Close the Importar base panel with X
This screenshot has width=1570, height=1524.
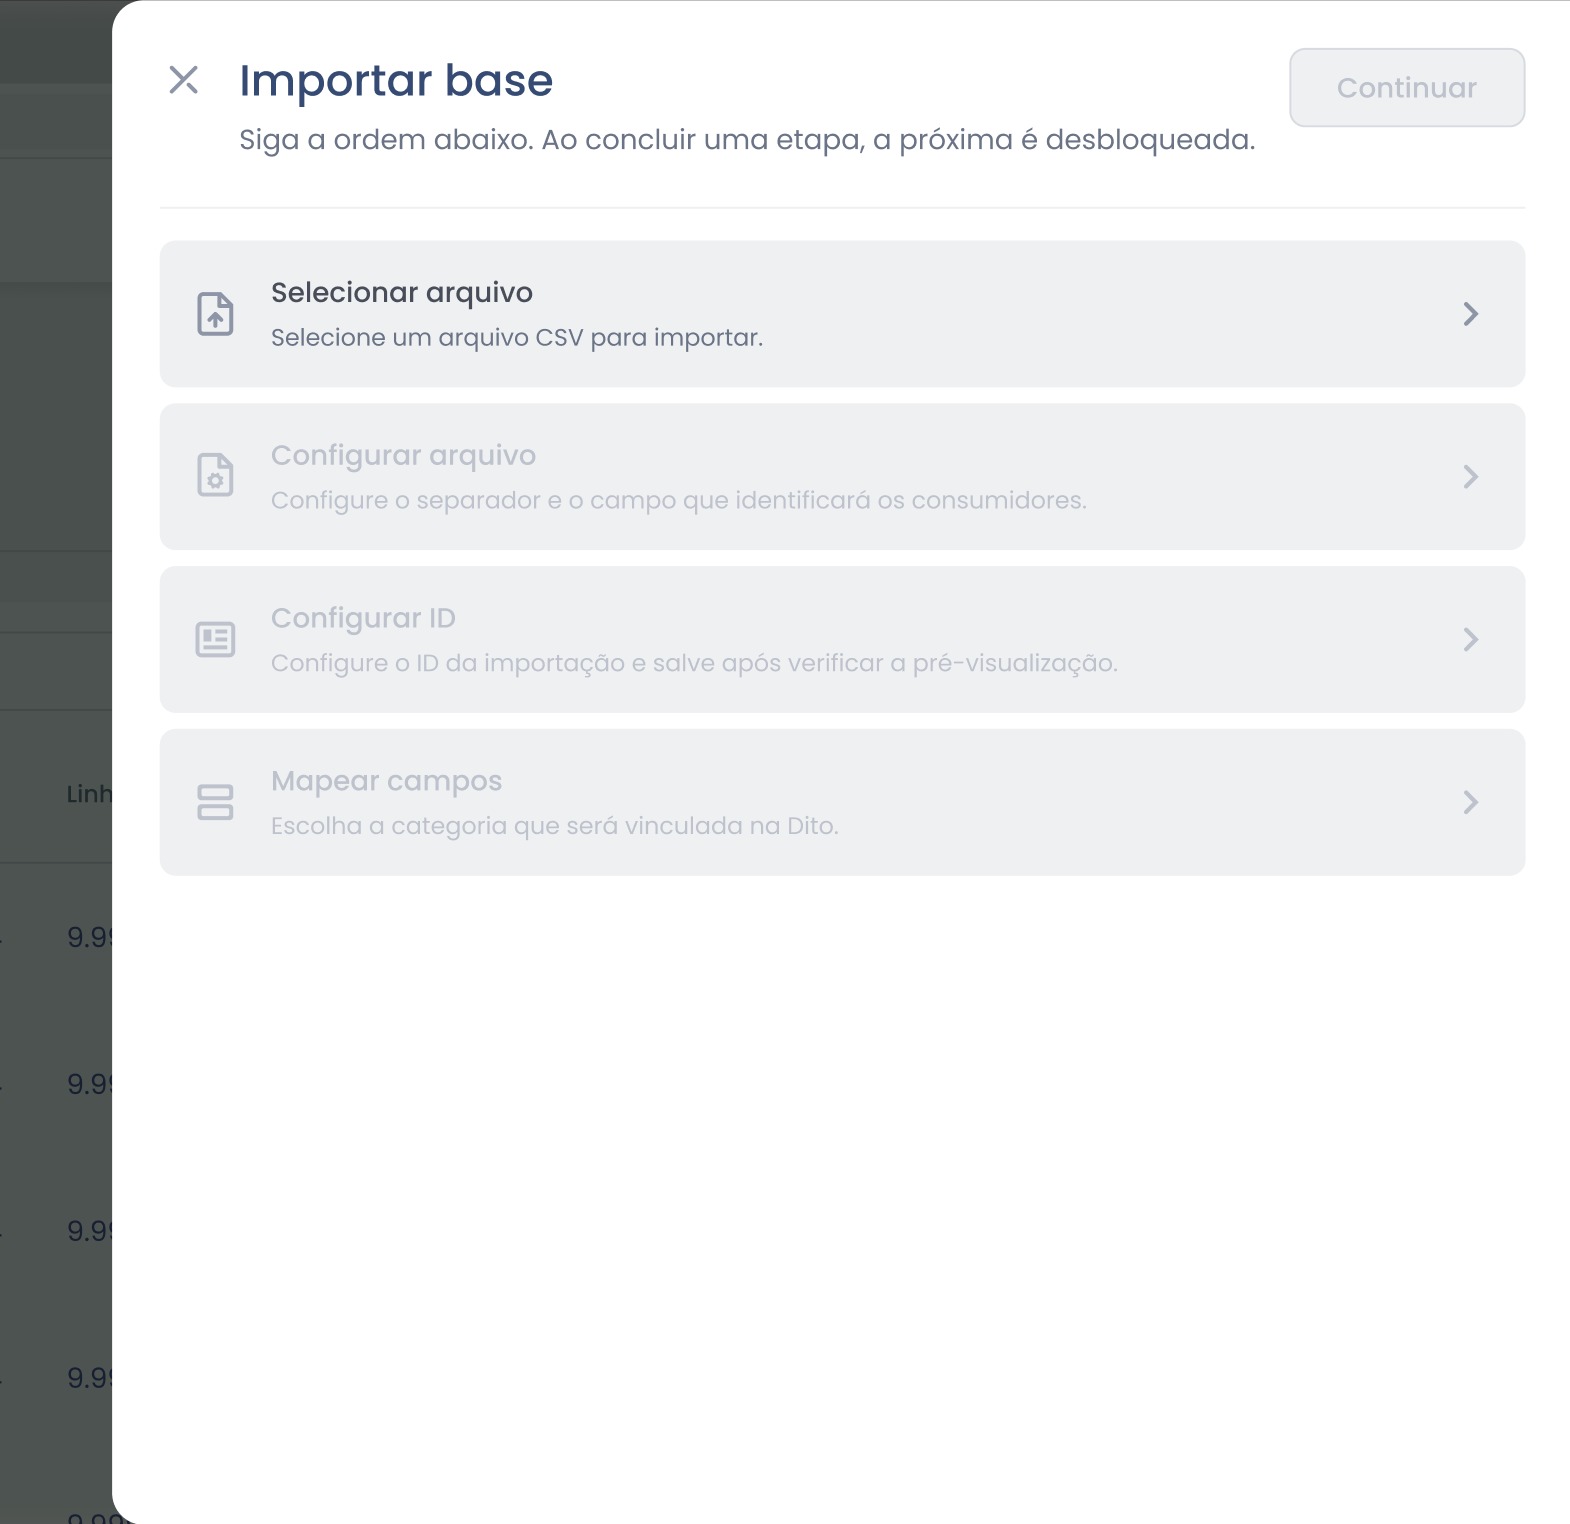(x=184, y=80)
